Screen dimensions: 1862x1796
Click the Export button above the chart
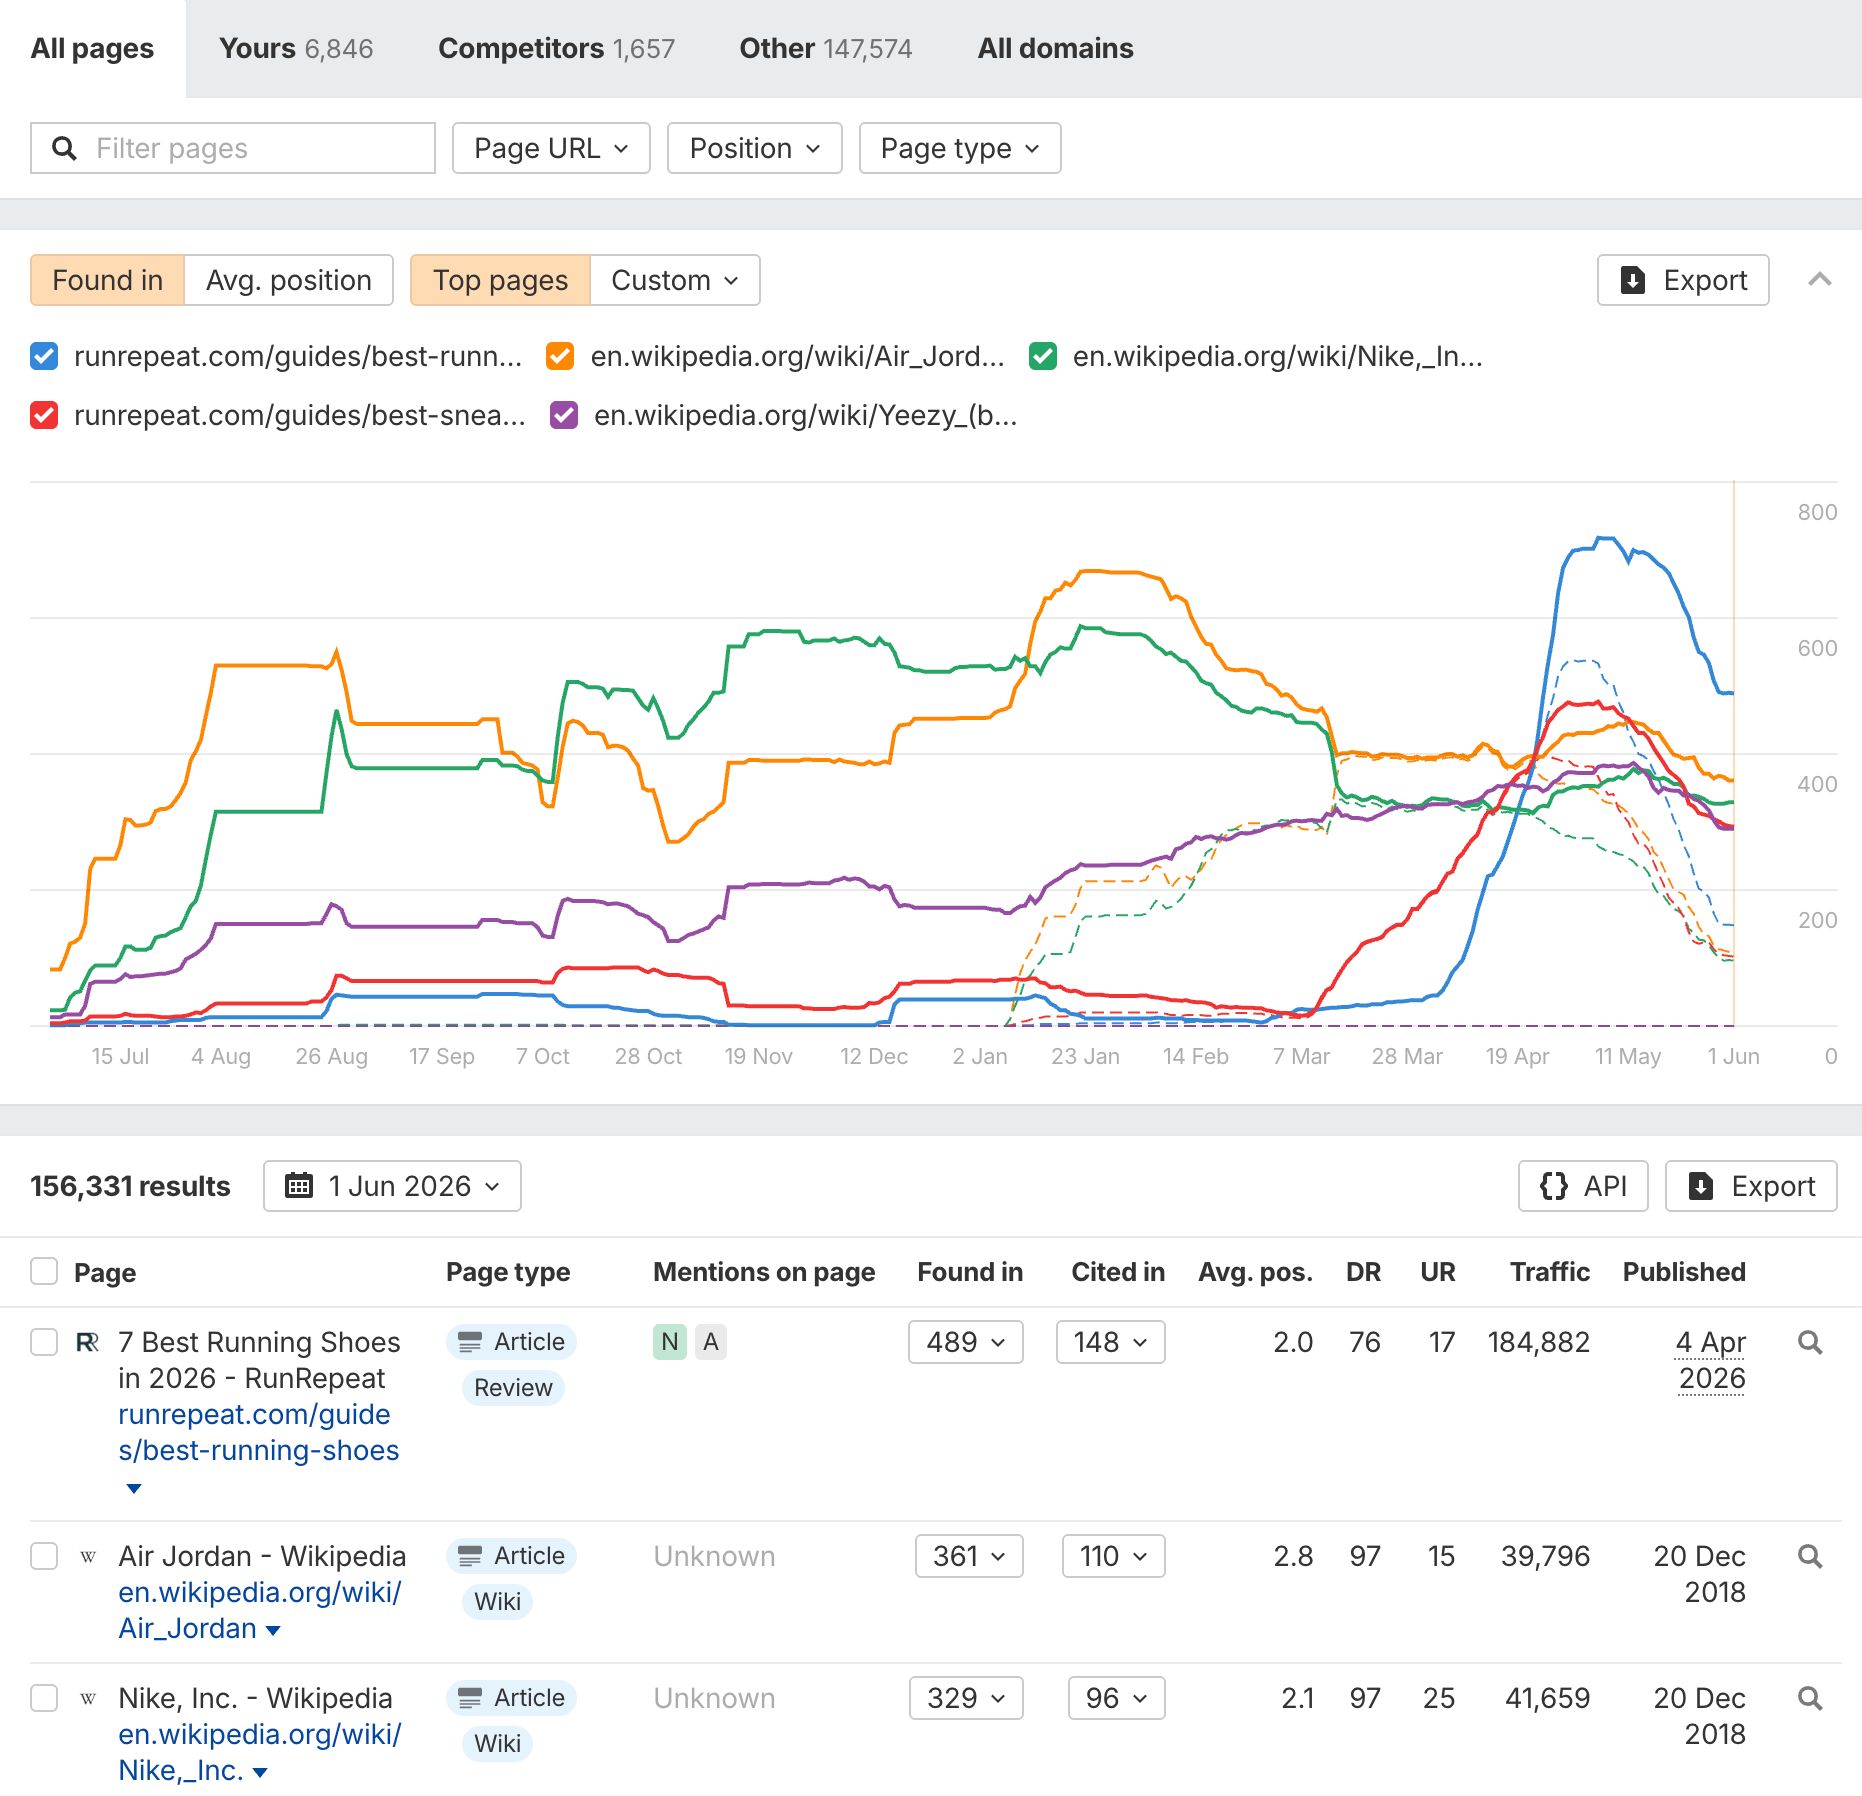click(1682, 280)
